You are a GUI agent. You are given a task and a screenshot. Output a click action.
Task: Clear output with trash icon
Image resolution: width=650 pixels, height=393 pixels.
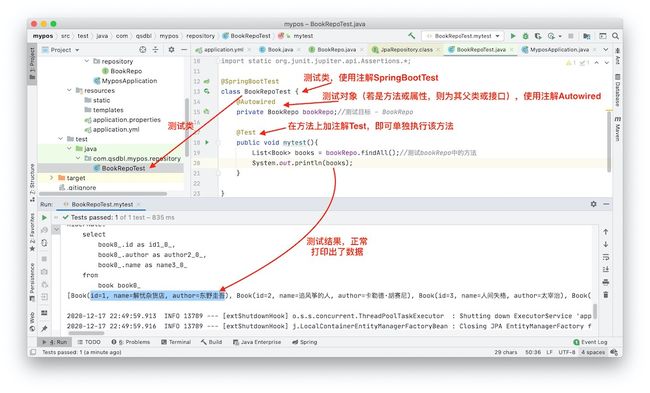pos(606,295)
